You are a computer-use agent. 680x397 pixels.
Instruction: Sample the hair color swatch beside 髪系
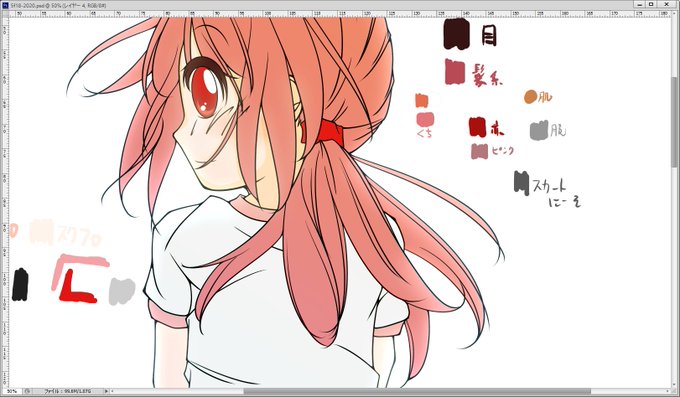click(x=455, y=72)
